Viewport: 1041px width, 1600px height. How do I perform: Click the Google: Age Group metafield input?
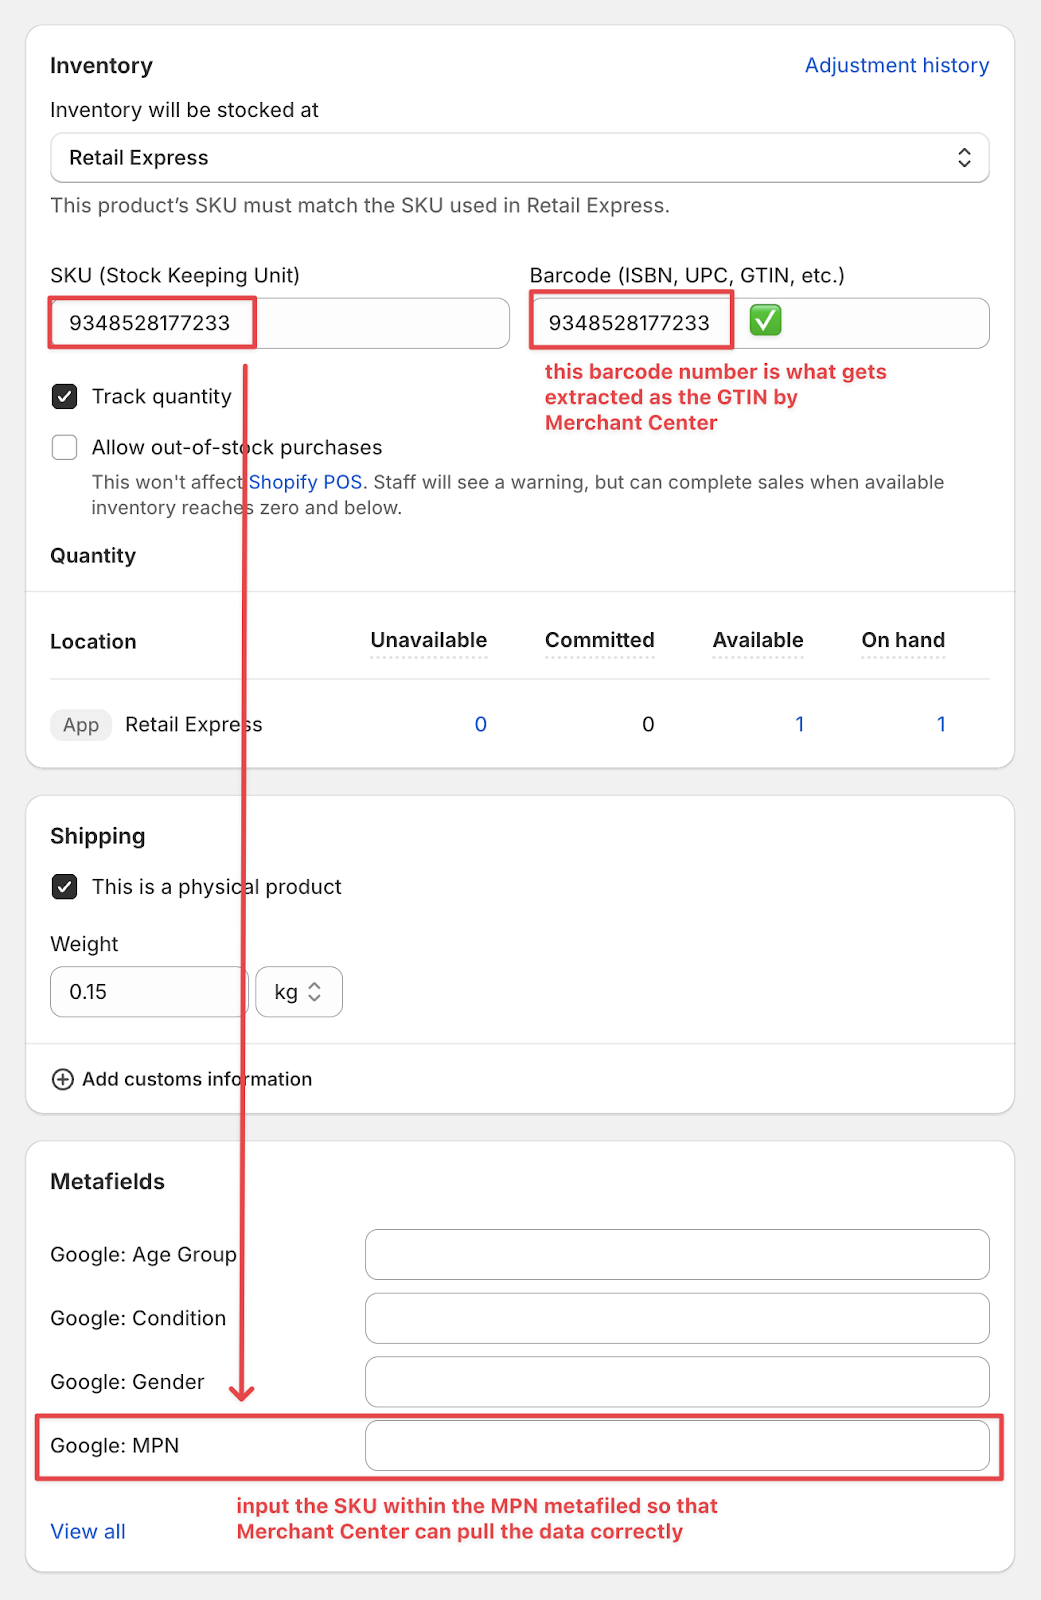[x=676, y=1255]
